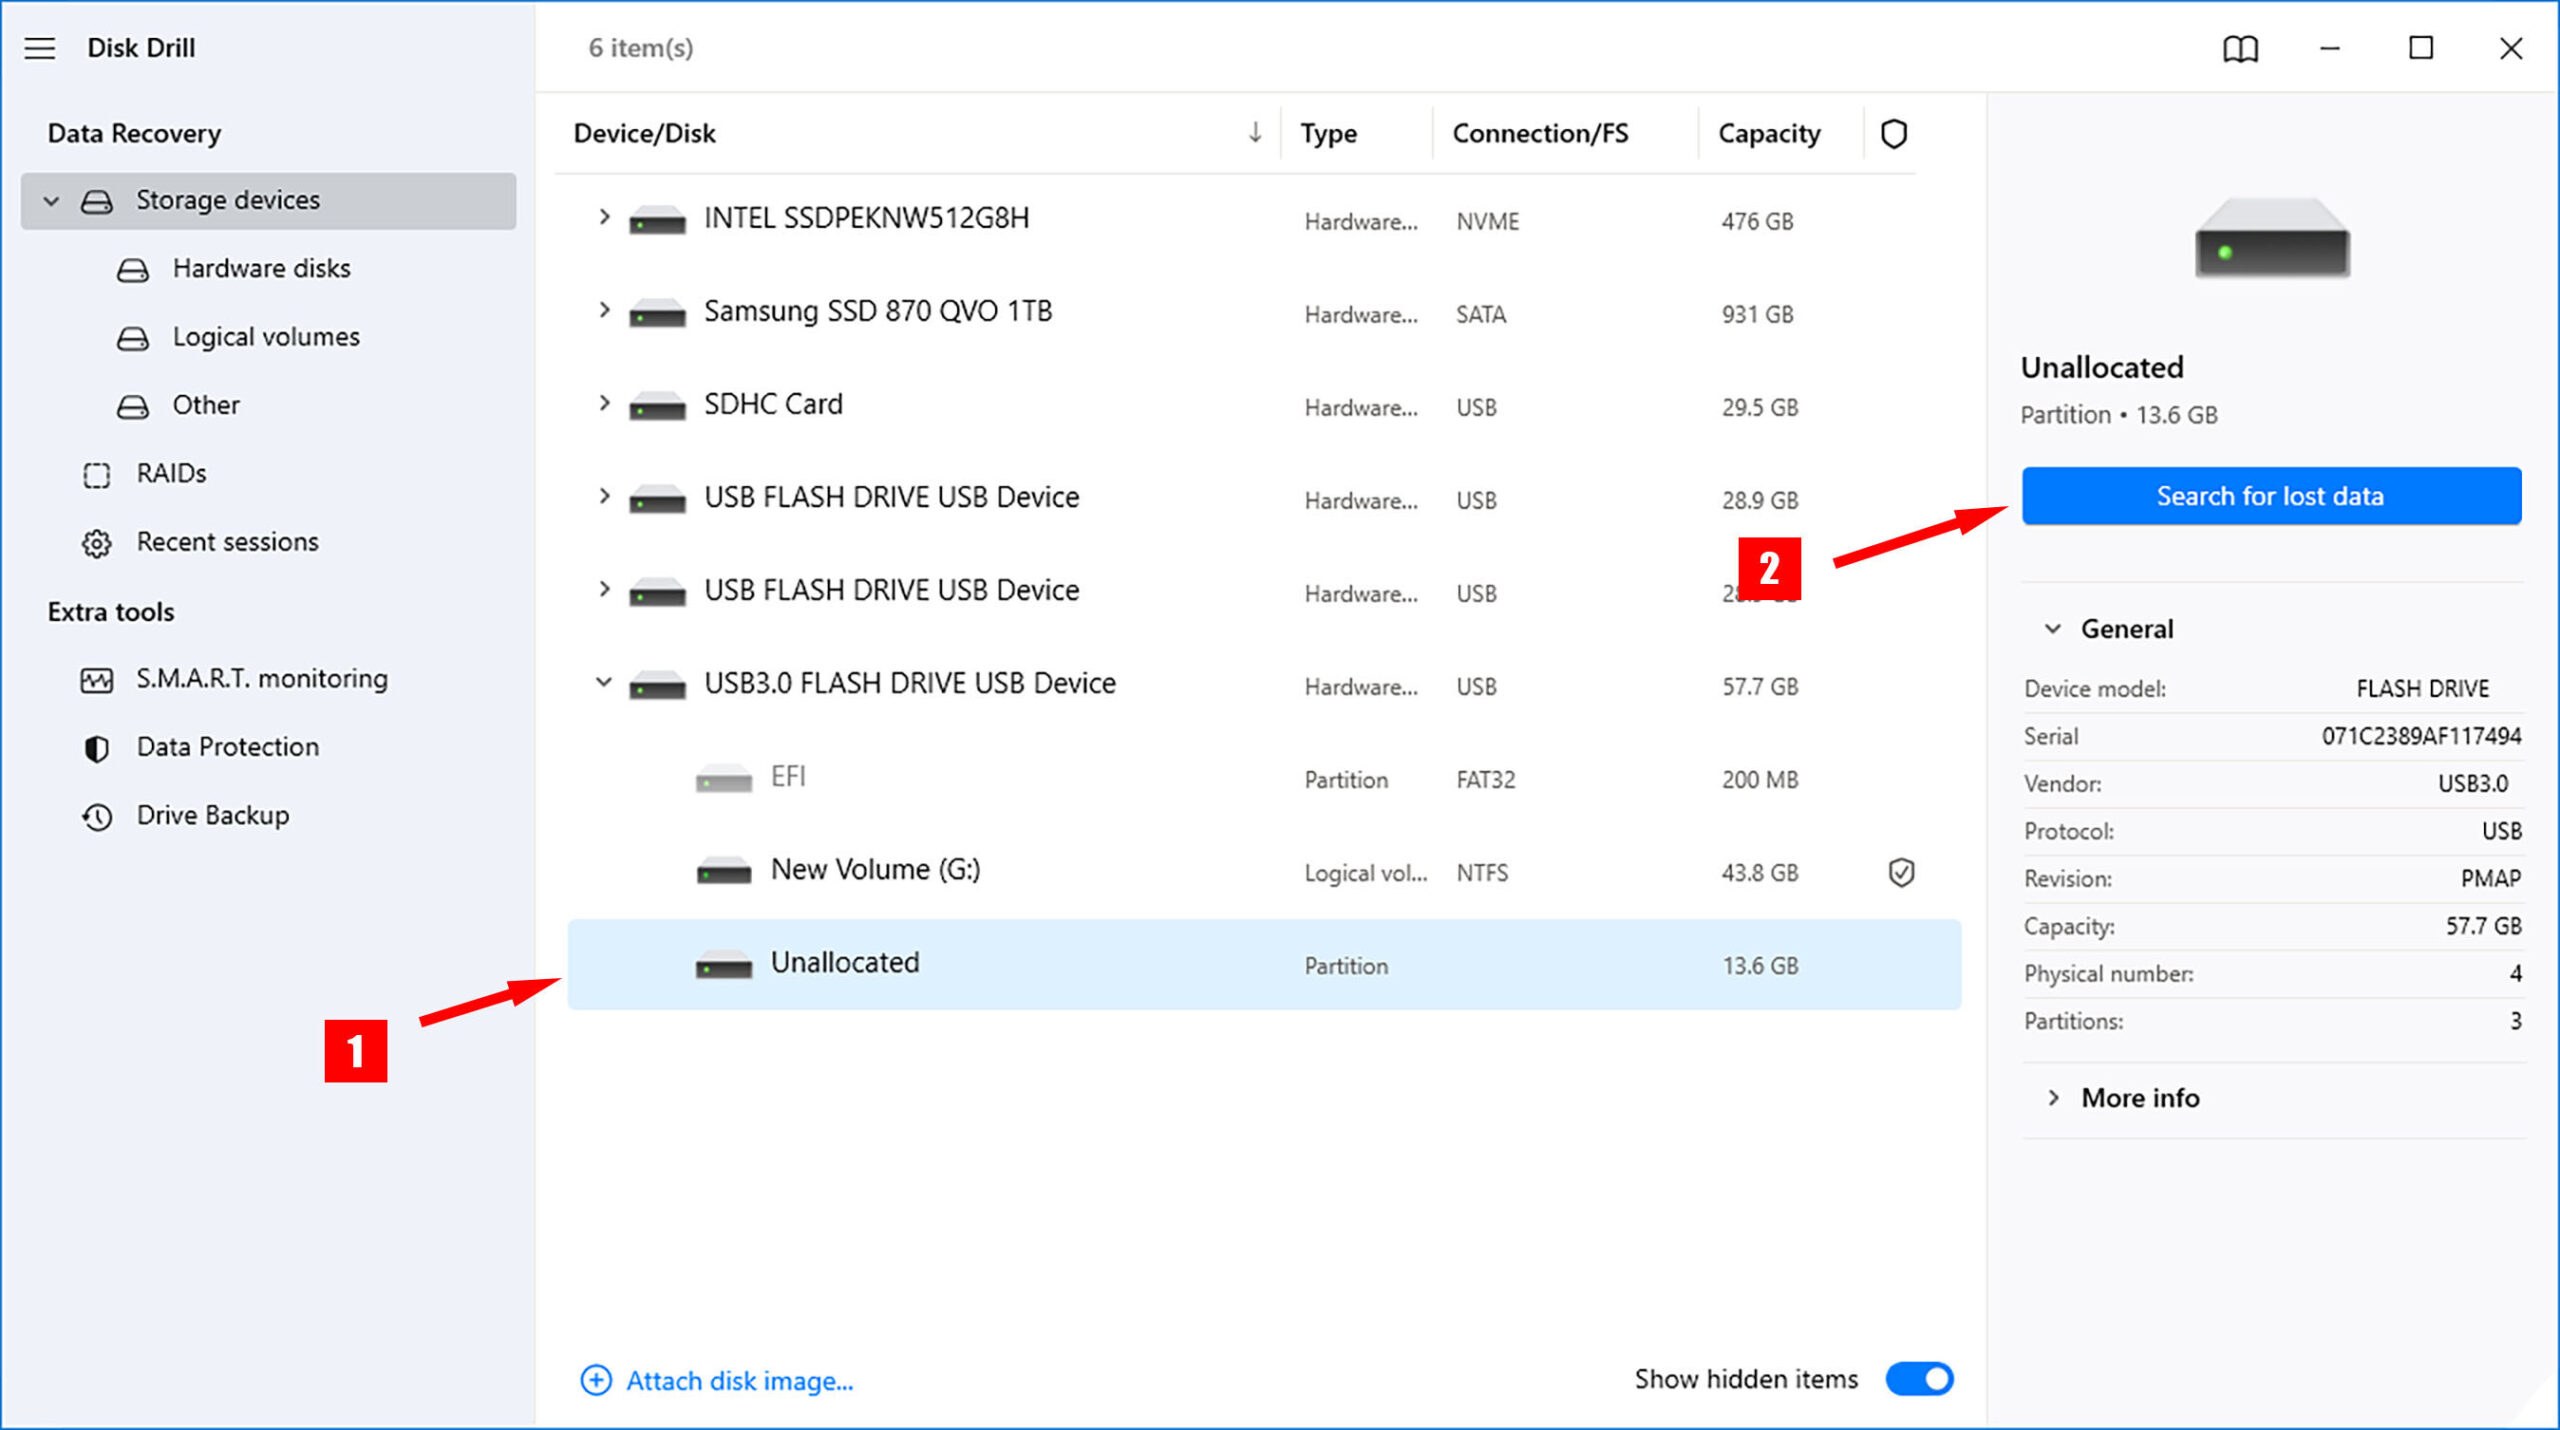2560x1430 pixels.
Task: Click the Logical volumes icon
Action: (x=132, y=336)
